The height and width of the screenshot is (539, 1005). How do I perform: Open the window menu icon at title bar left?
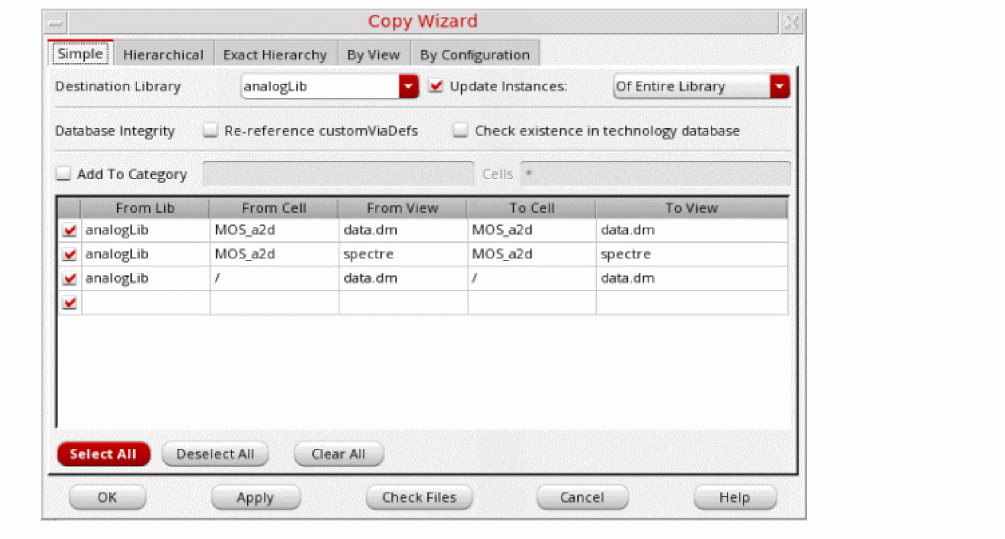pyautogui.click(x=56, y=23)
